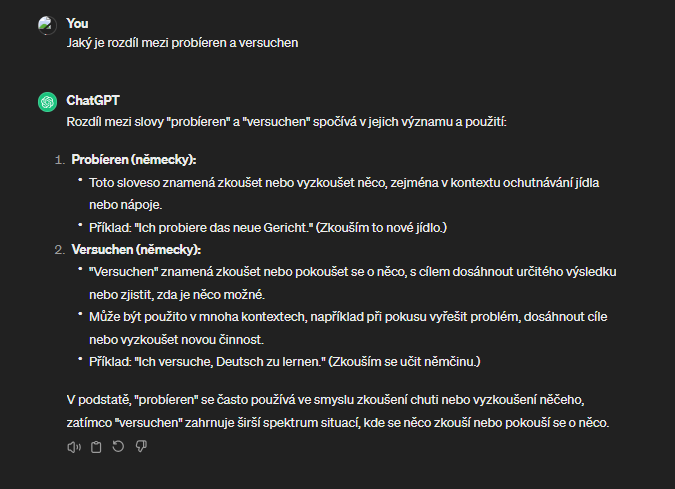Click the "Versuchen (německy):" list heading
This screenshot has height=489, width=675.
(x=136, y=249)
